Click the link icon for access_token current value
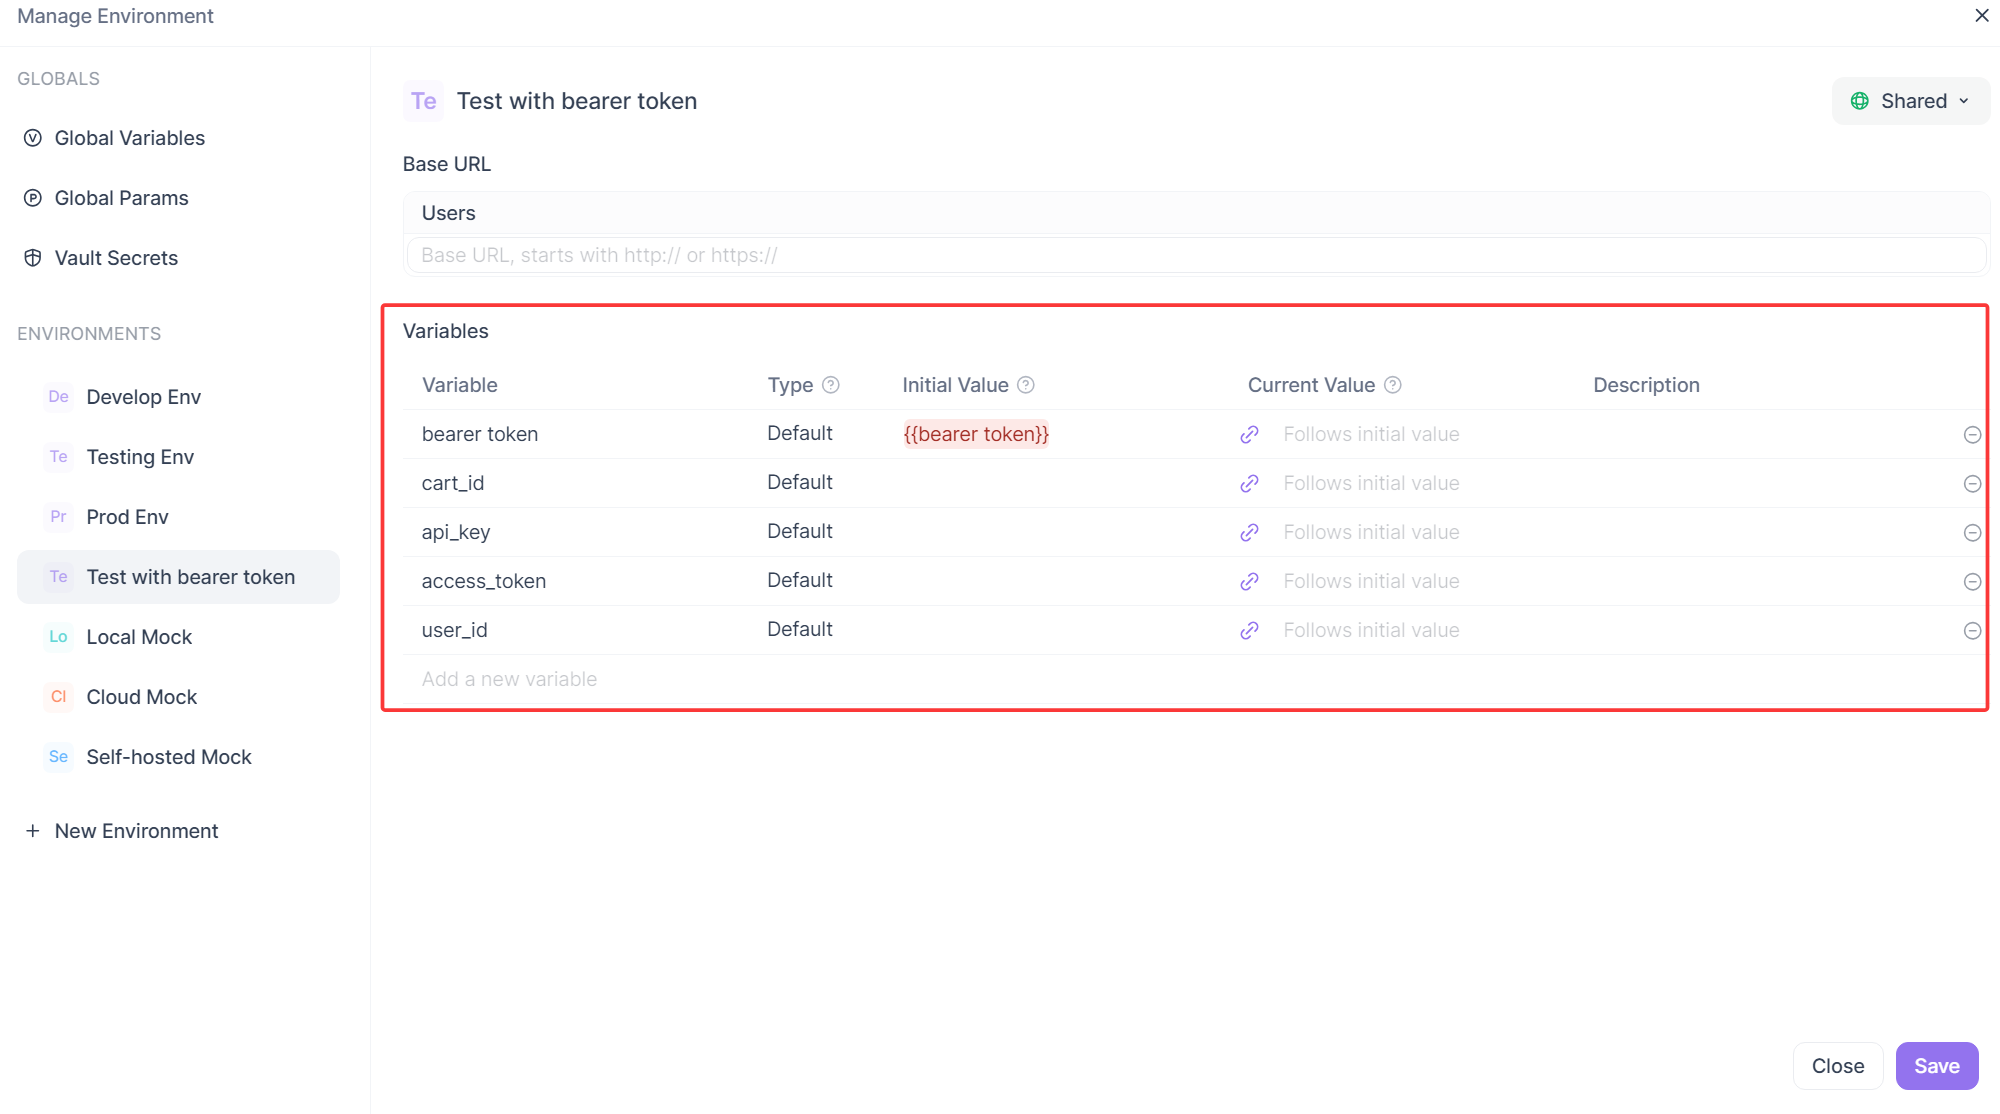 coord(1249,581)
